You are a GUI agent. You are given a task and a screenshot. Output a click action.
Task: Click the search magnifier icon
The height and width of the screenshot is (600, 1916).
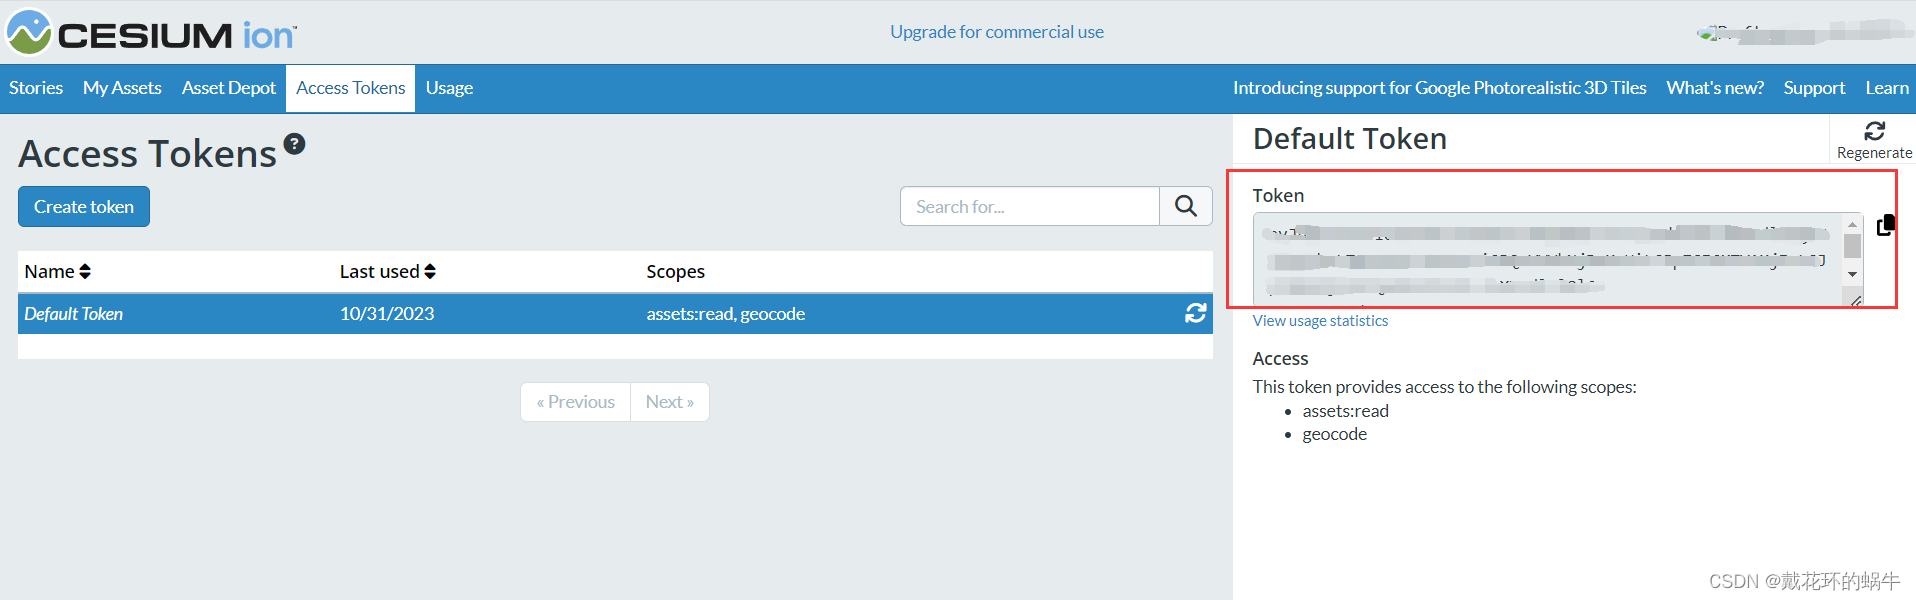click(1185, 206)
